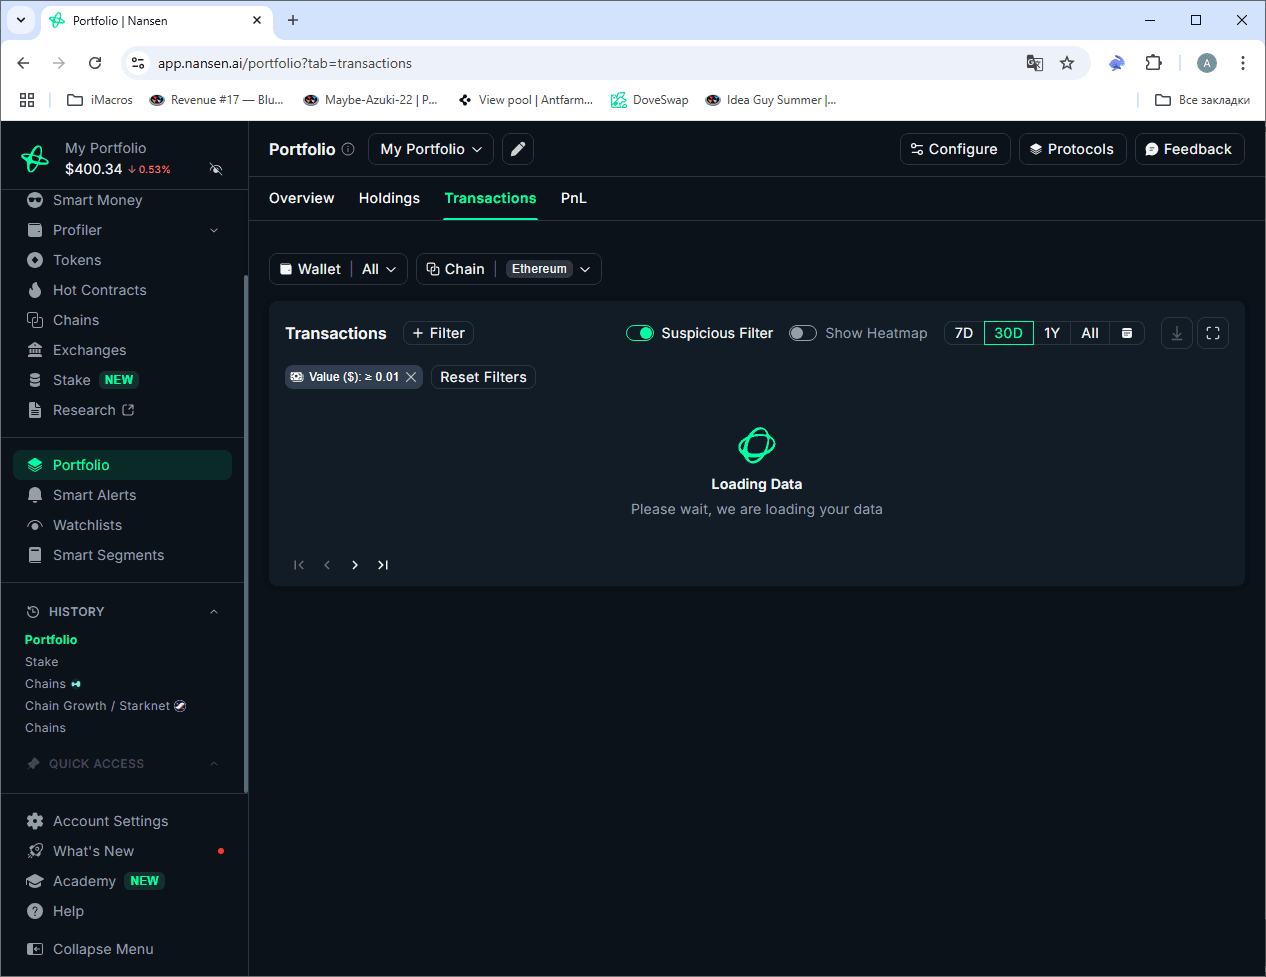
Task: Bookmark this page star icon
Action: [x=1067, y=63]
